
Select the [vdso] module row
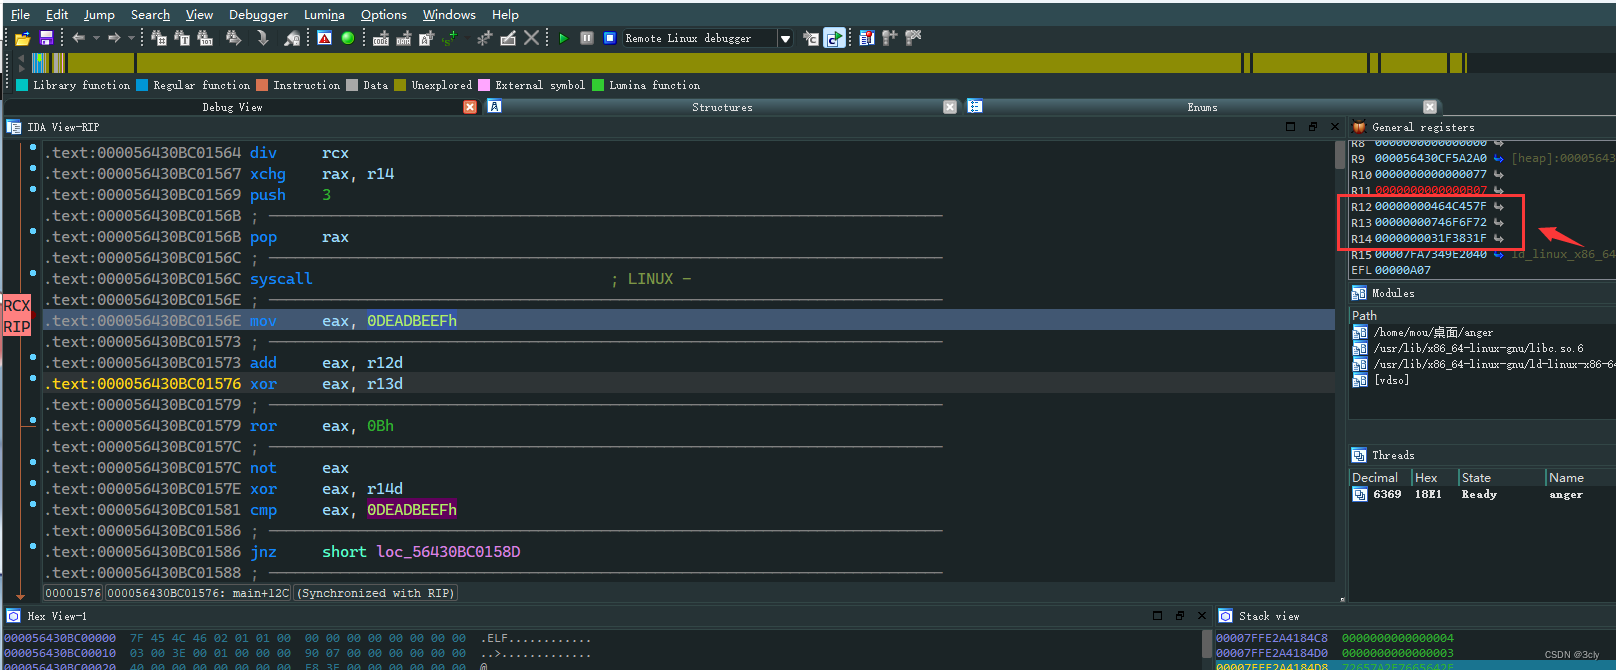[1482, 380]
